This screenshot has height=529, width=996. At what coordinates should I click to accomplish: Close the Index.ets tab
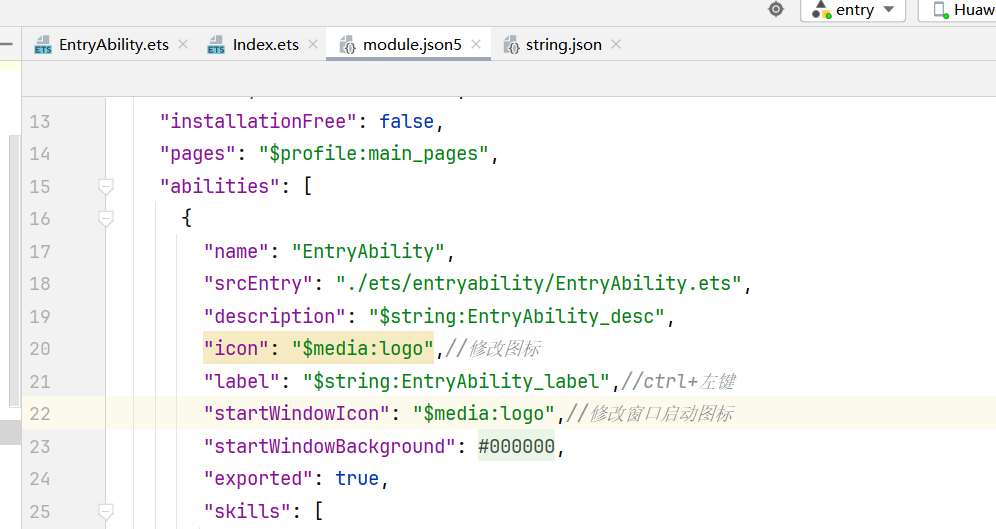click(313, 44)
